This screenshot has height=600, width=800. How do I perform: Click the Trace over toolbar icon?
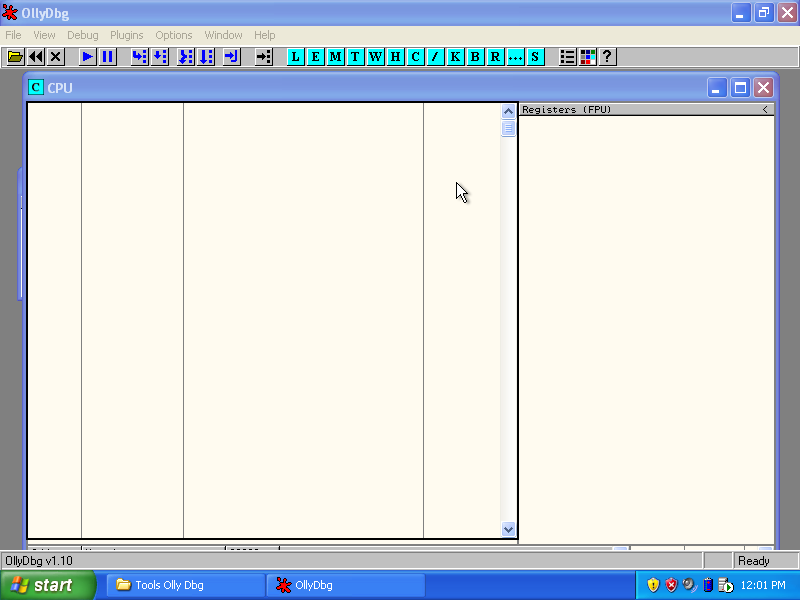pyautogui.click(x=206, y=57)
